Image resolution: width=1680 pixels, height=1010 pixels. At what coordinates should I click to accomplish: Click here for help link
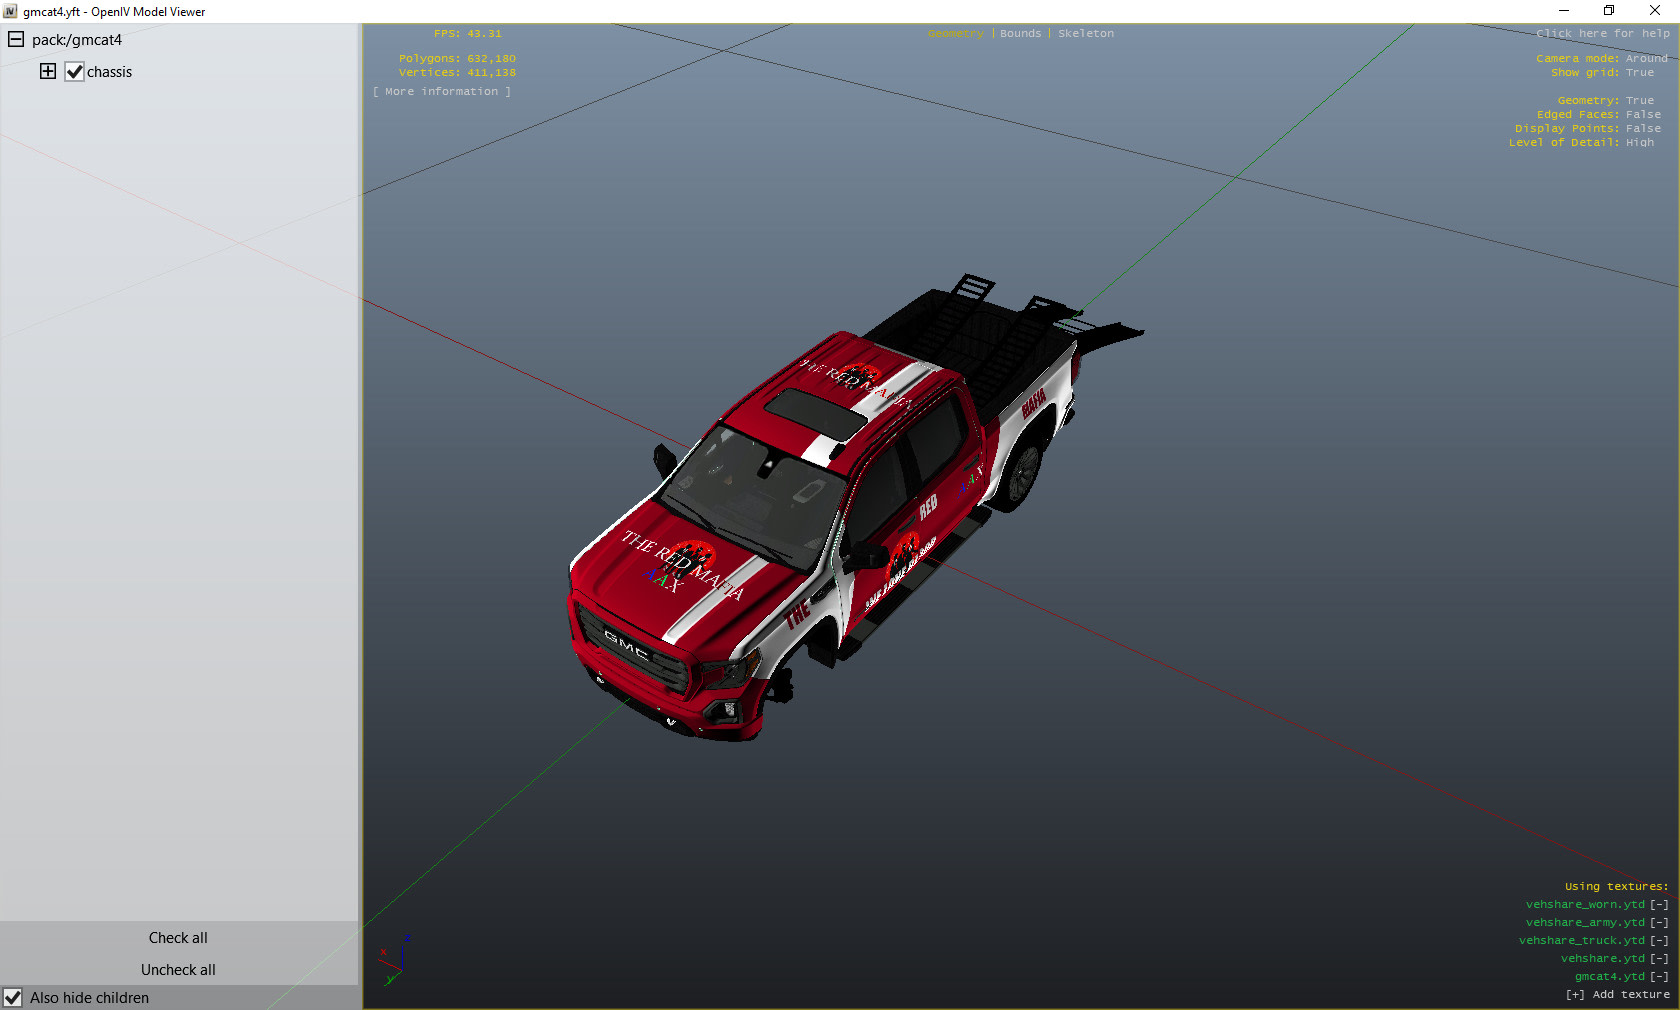point(1603,34)
